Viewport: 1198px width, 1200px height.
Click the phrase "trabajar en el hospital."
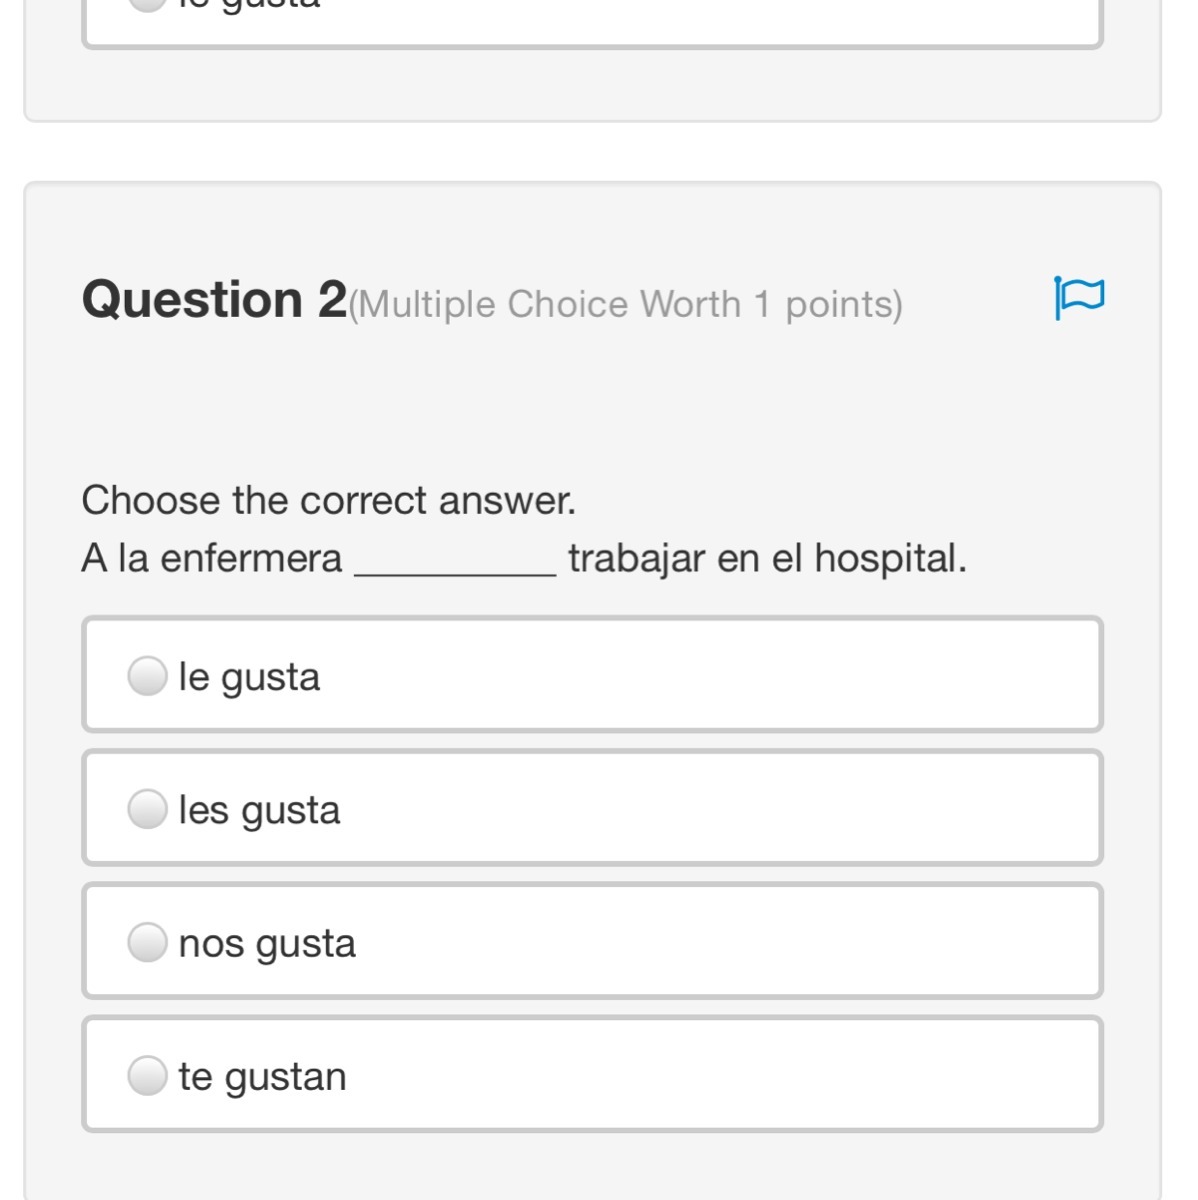point(767,558)
